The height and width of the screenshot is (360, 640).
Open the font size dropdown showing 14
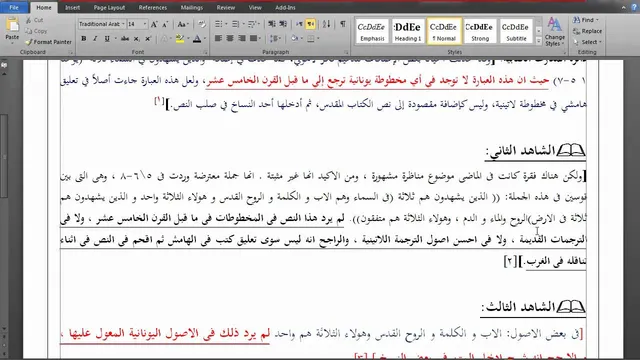[x=137, y=24]
